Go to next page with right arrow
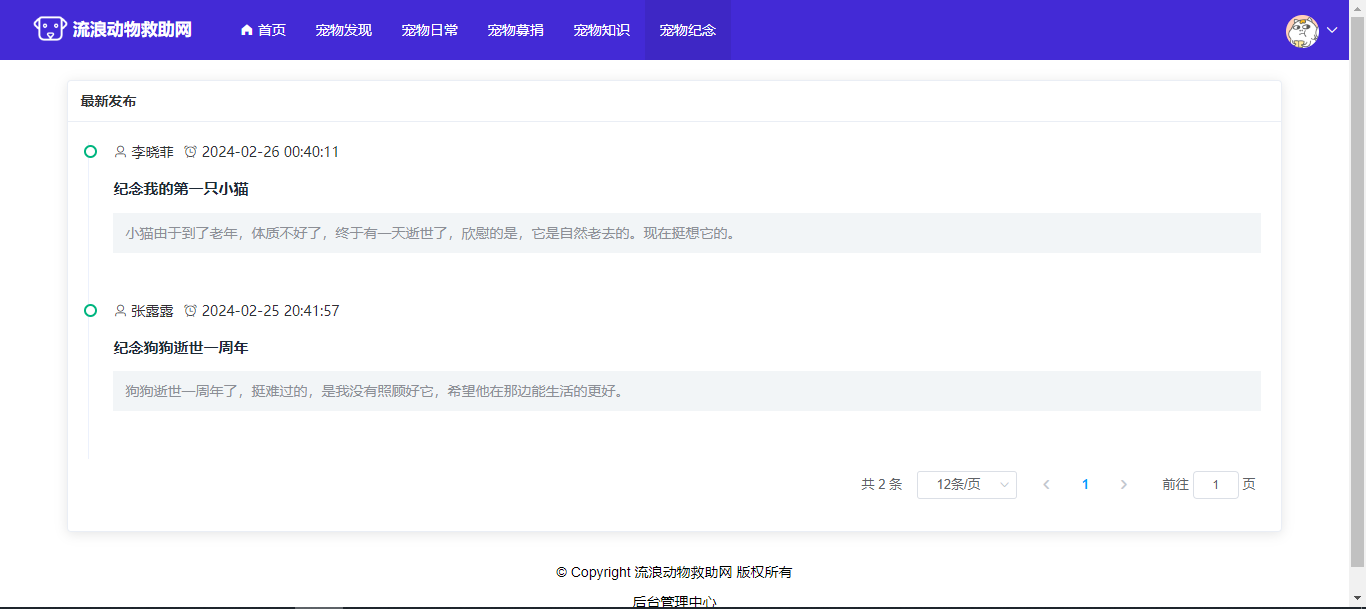The height and width of the screenshot is (609, 1366). [1123, 485]
